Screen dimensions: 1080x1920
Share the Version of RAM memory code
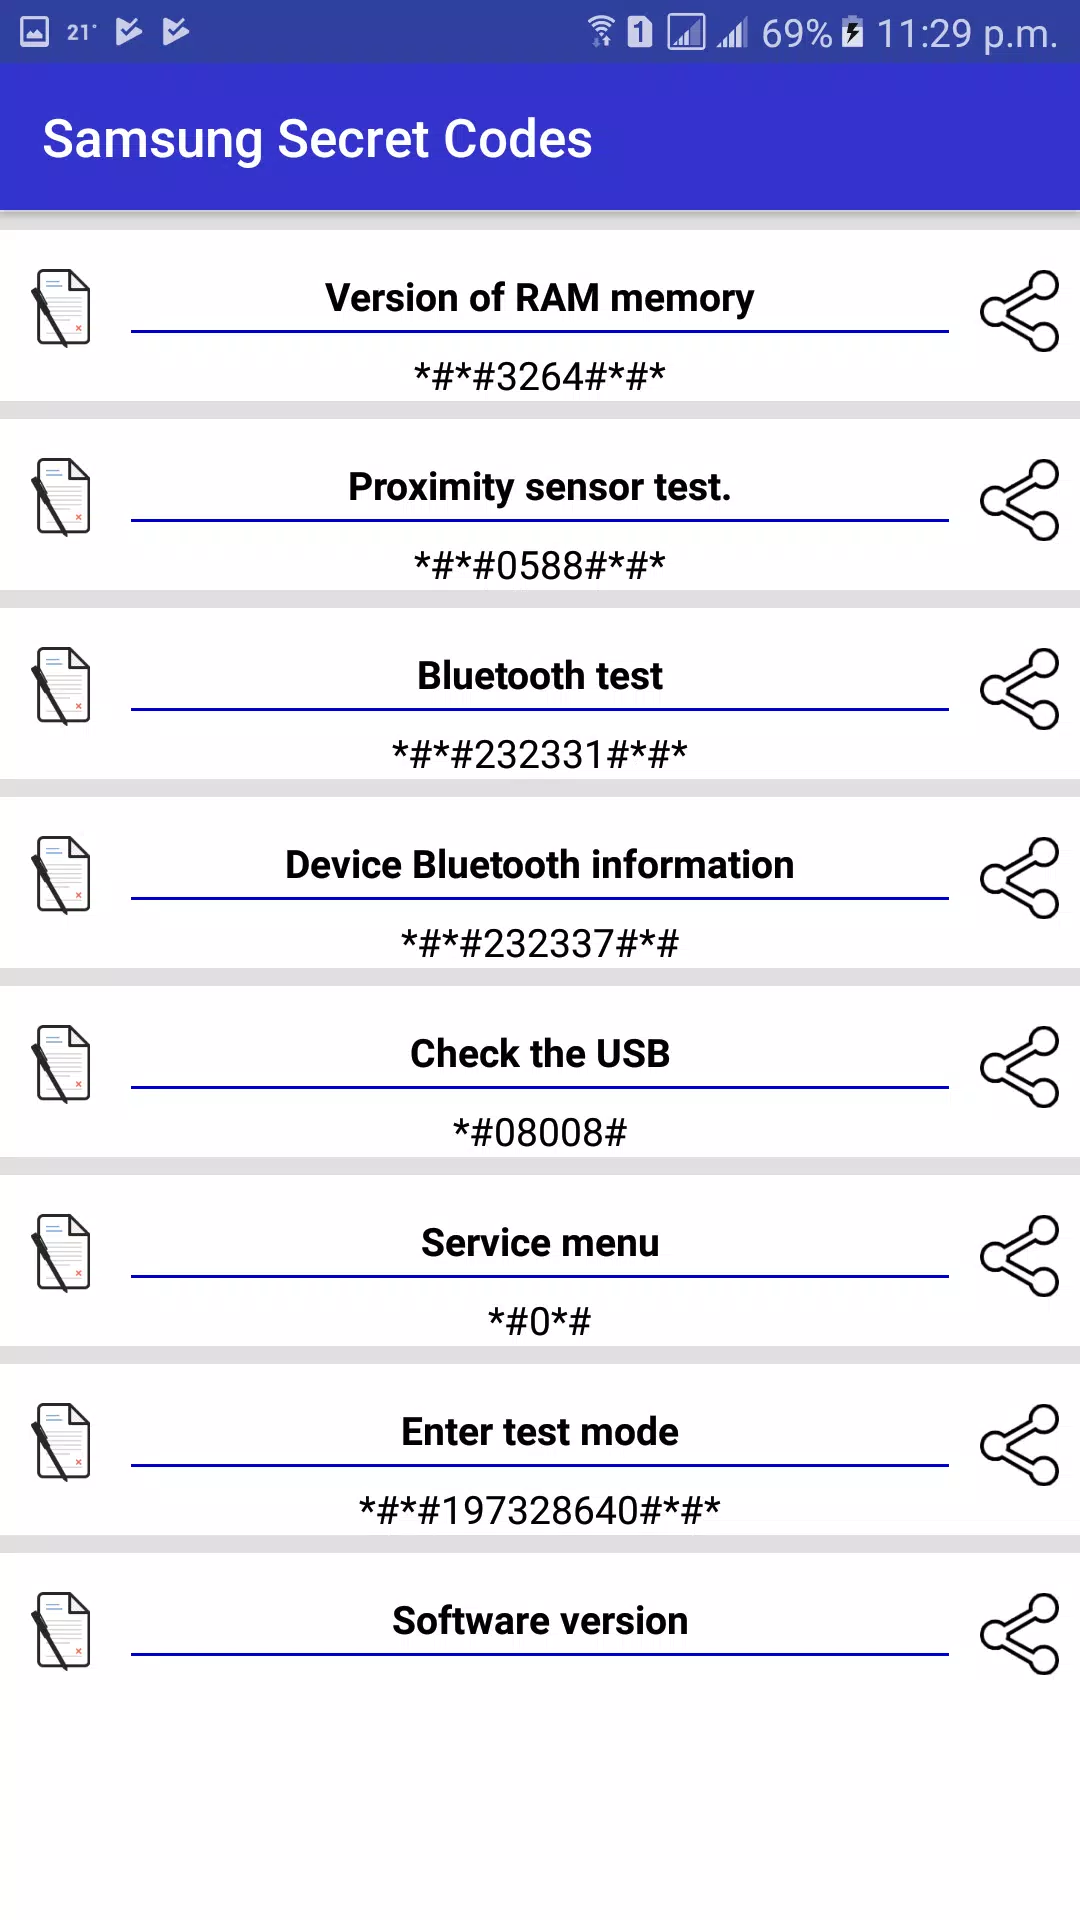(1019, 311)
